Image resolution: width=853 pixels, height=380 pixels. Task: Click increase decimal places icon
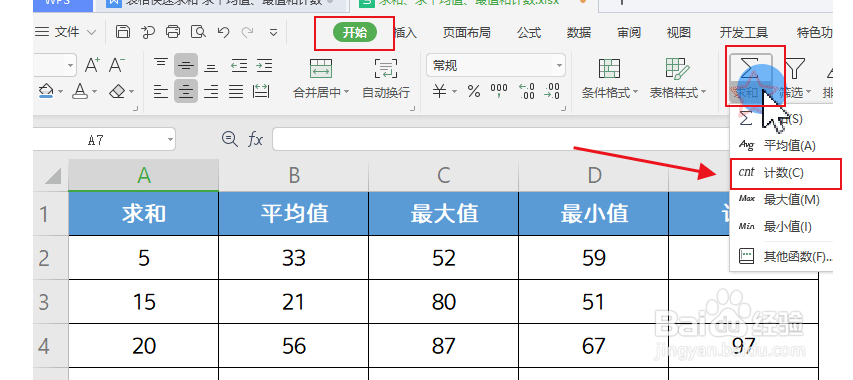pos(527,91)
